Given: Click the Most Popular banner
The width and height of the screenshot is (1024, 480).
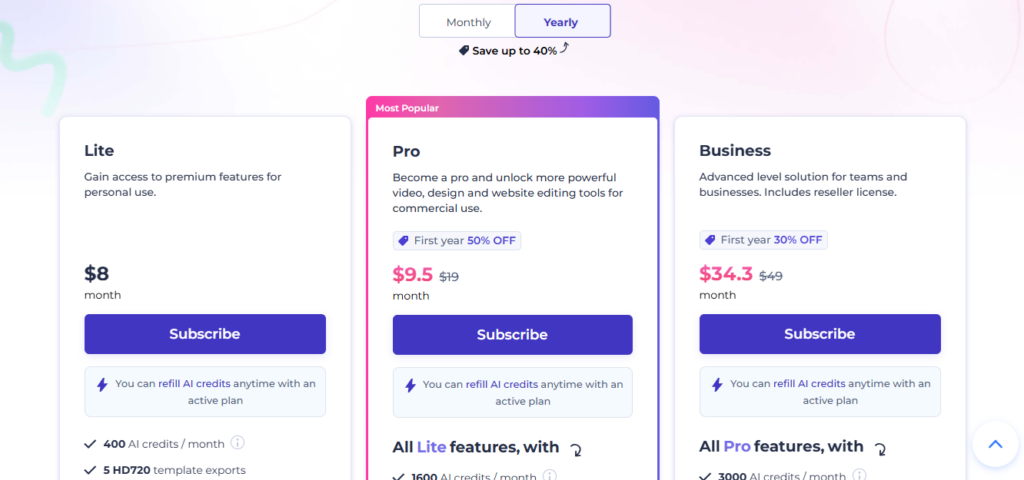Looking at the screenshot, I should pyautogui.click(x=406, y=108).
